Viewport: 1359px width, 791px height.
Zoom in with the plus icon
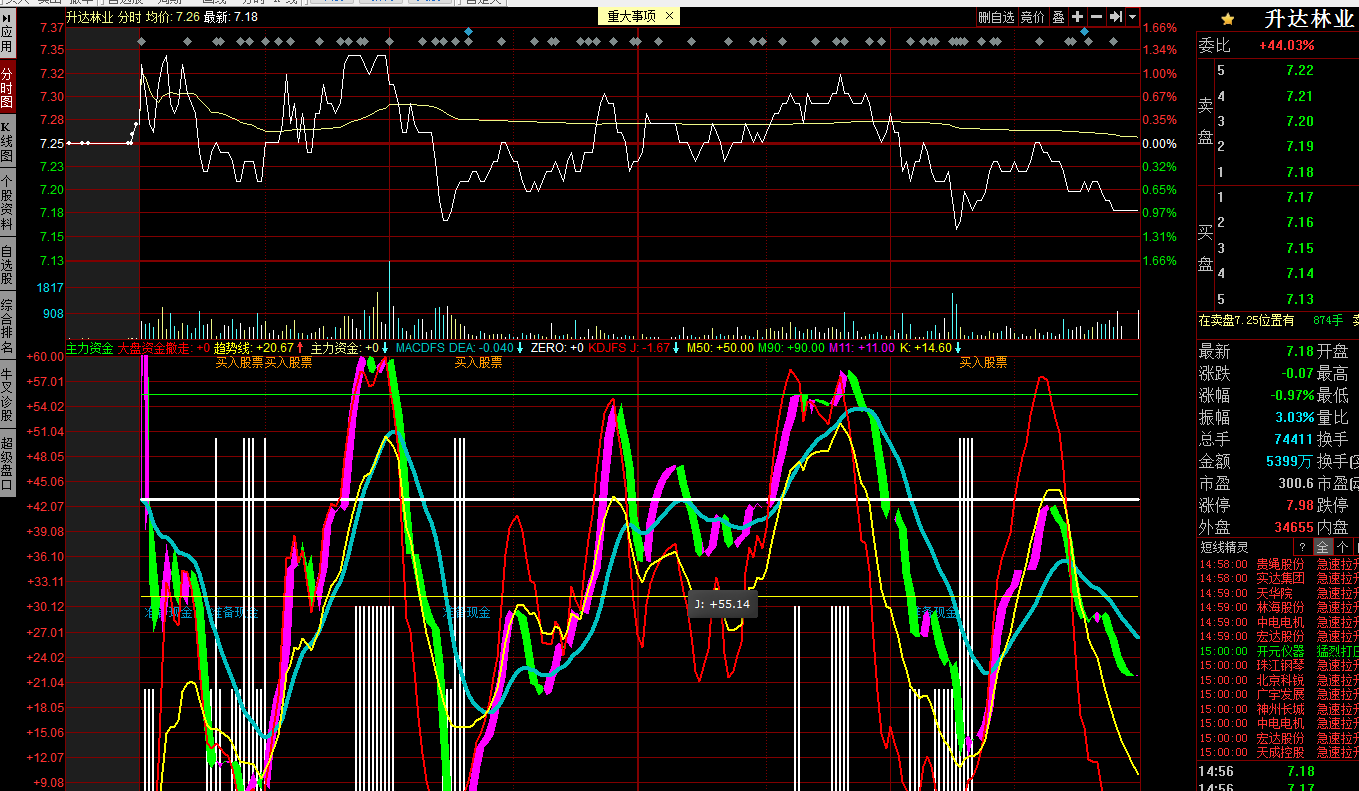click(1078, 17)
